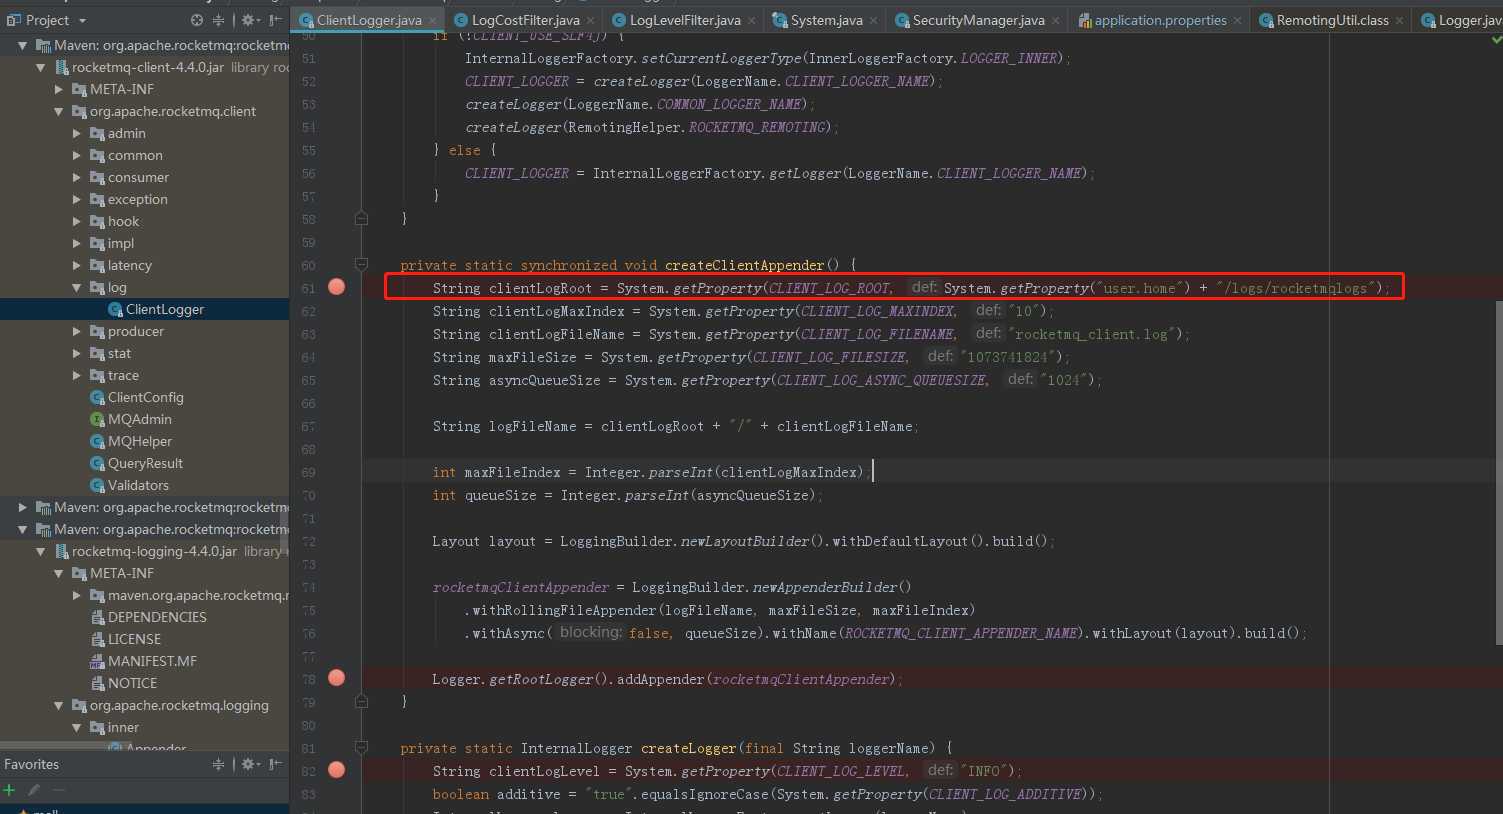
Task: Collapse createClientAppender method fold marker at line 60
Action: point(362,265)
